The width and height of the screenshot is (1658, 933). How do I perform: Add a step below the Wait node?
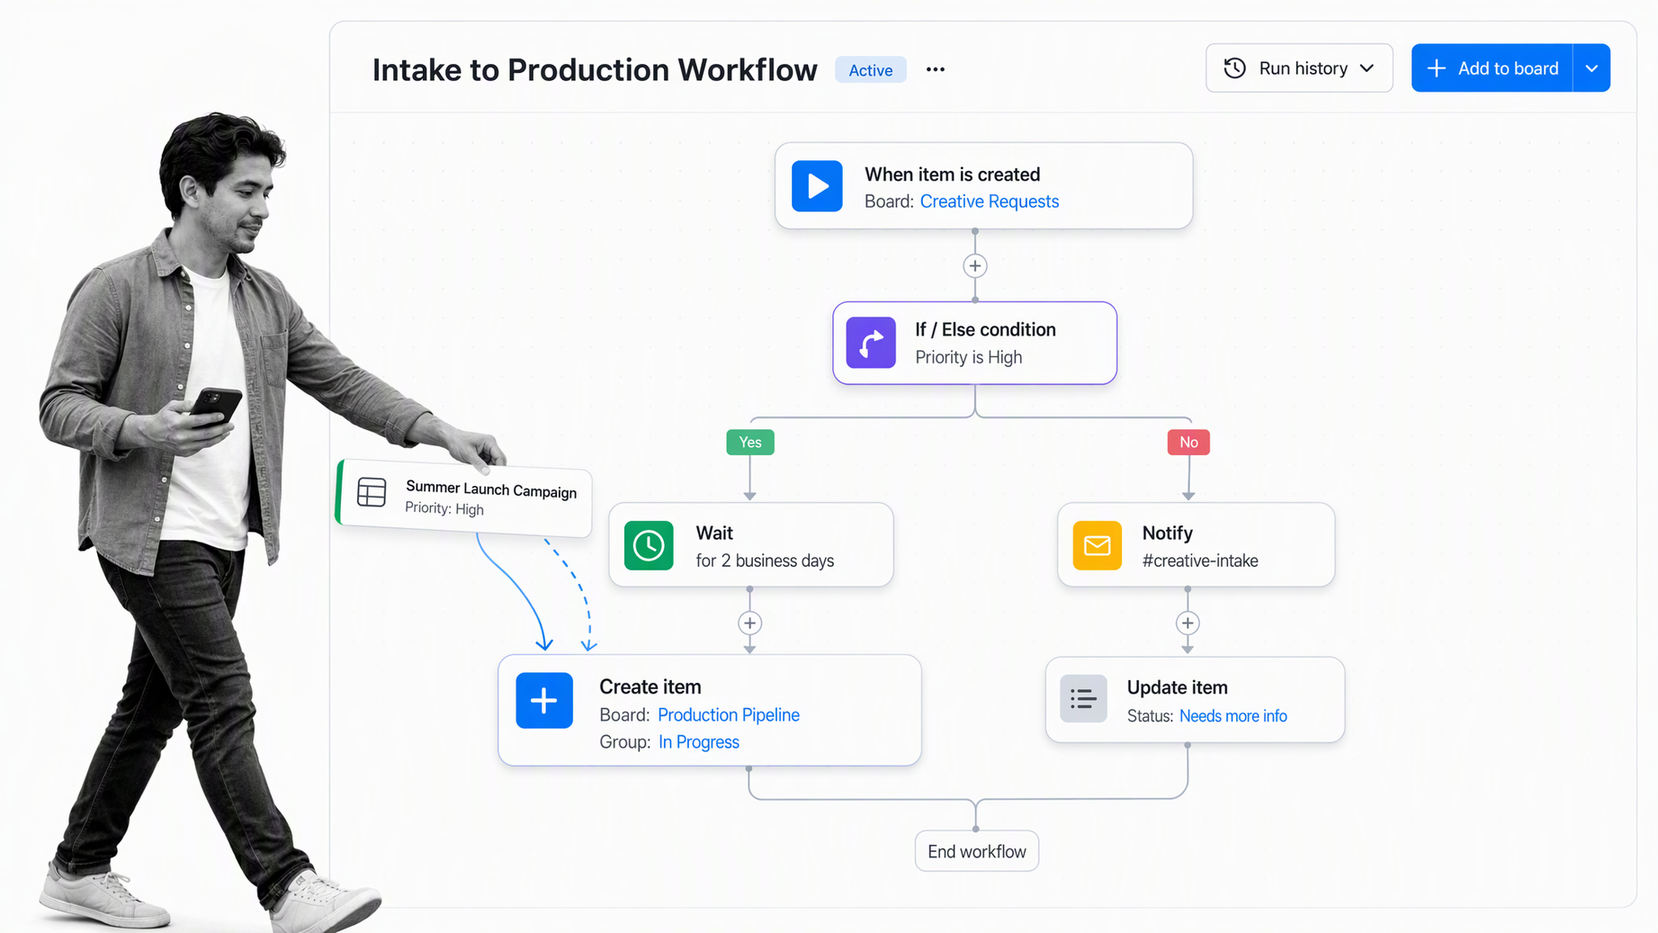click(750, 623)
